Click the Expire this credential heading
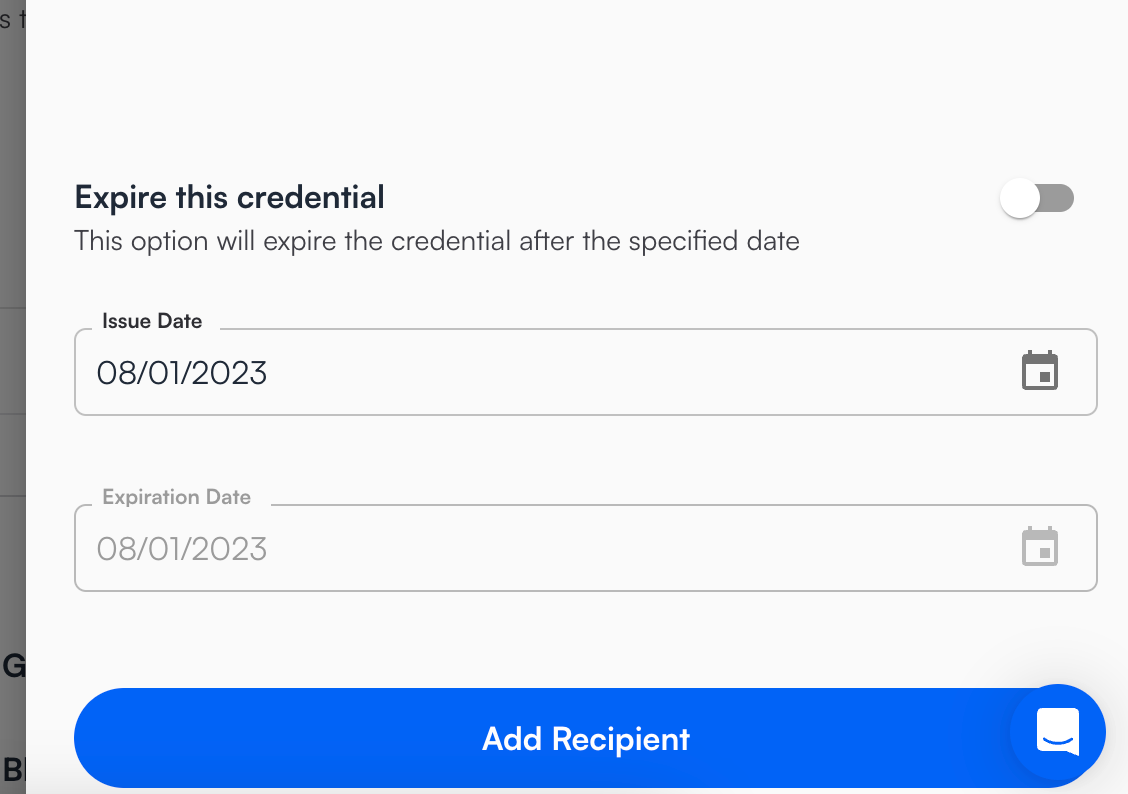 coord(229,197)
